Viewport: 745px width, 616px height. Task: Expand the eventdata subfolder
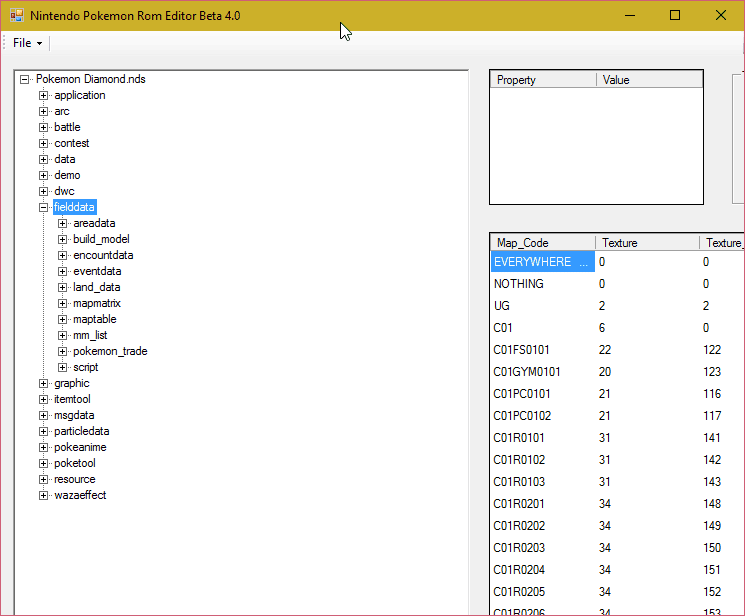62,271
